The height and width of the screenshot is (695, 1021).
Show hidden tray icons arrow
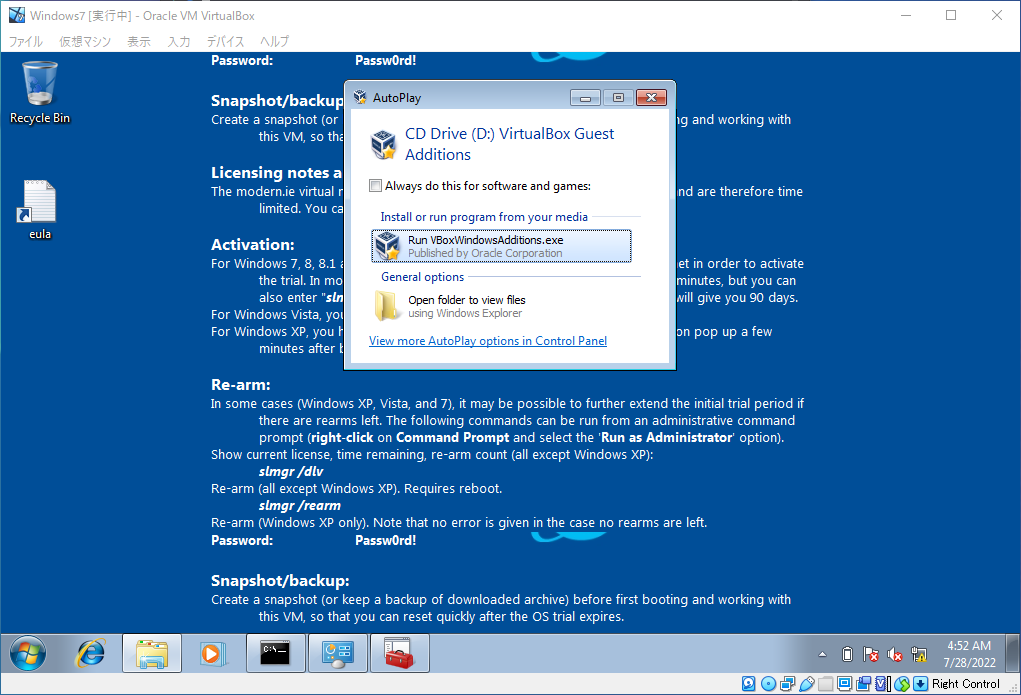[822, 654]
